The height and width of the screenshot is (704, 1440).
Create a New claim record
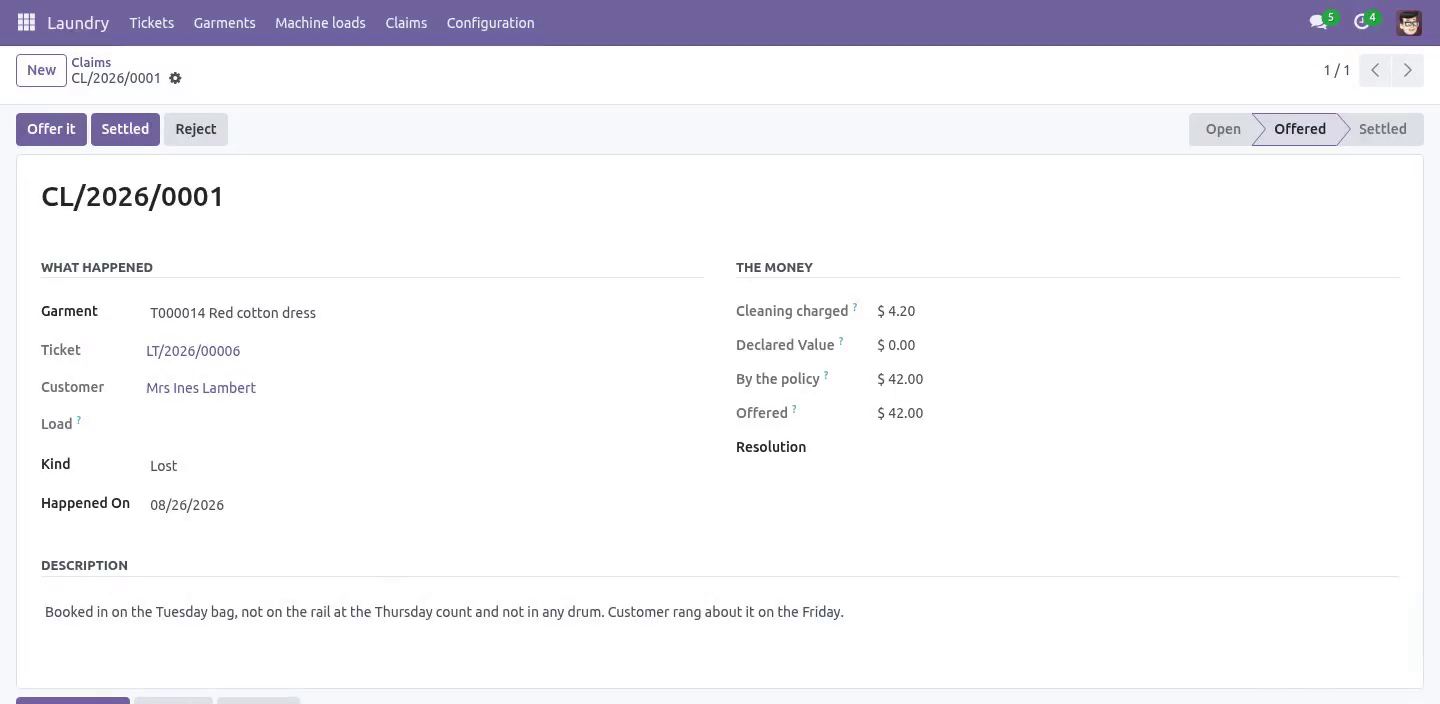click(x=41, y=70)
